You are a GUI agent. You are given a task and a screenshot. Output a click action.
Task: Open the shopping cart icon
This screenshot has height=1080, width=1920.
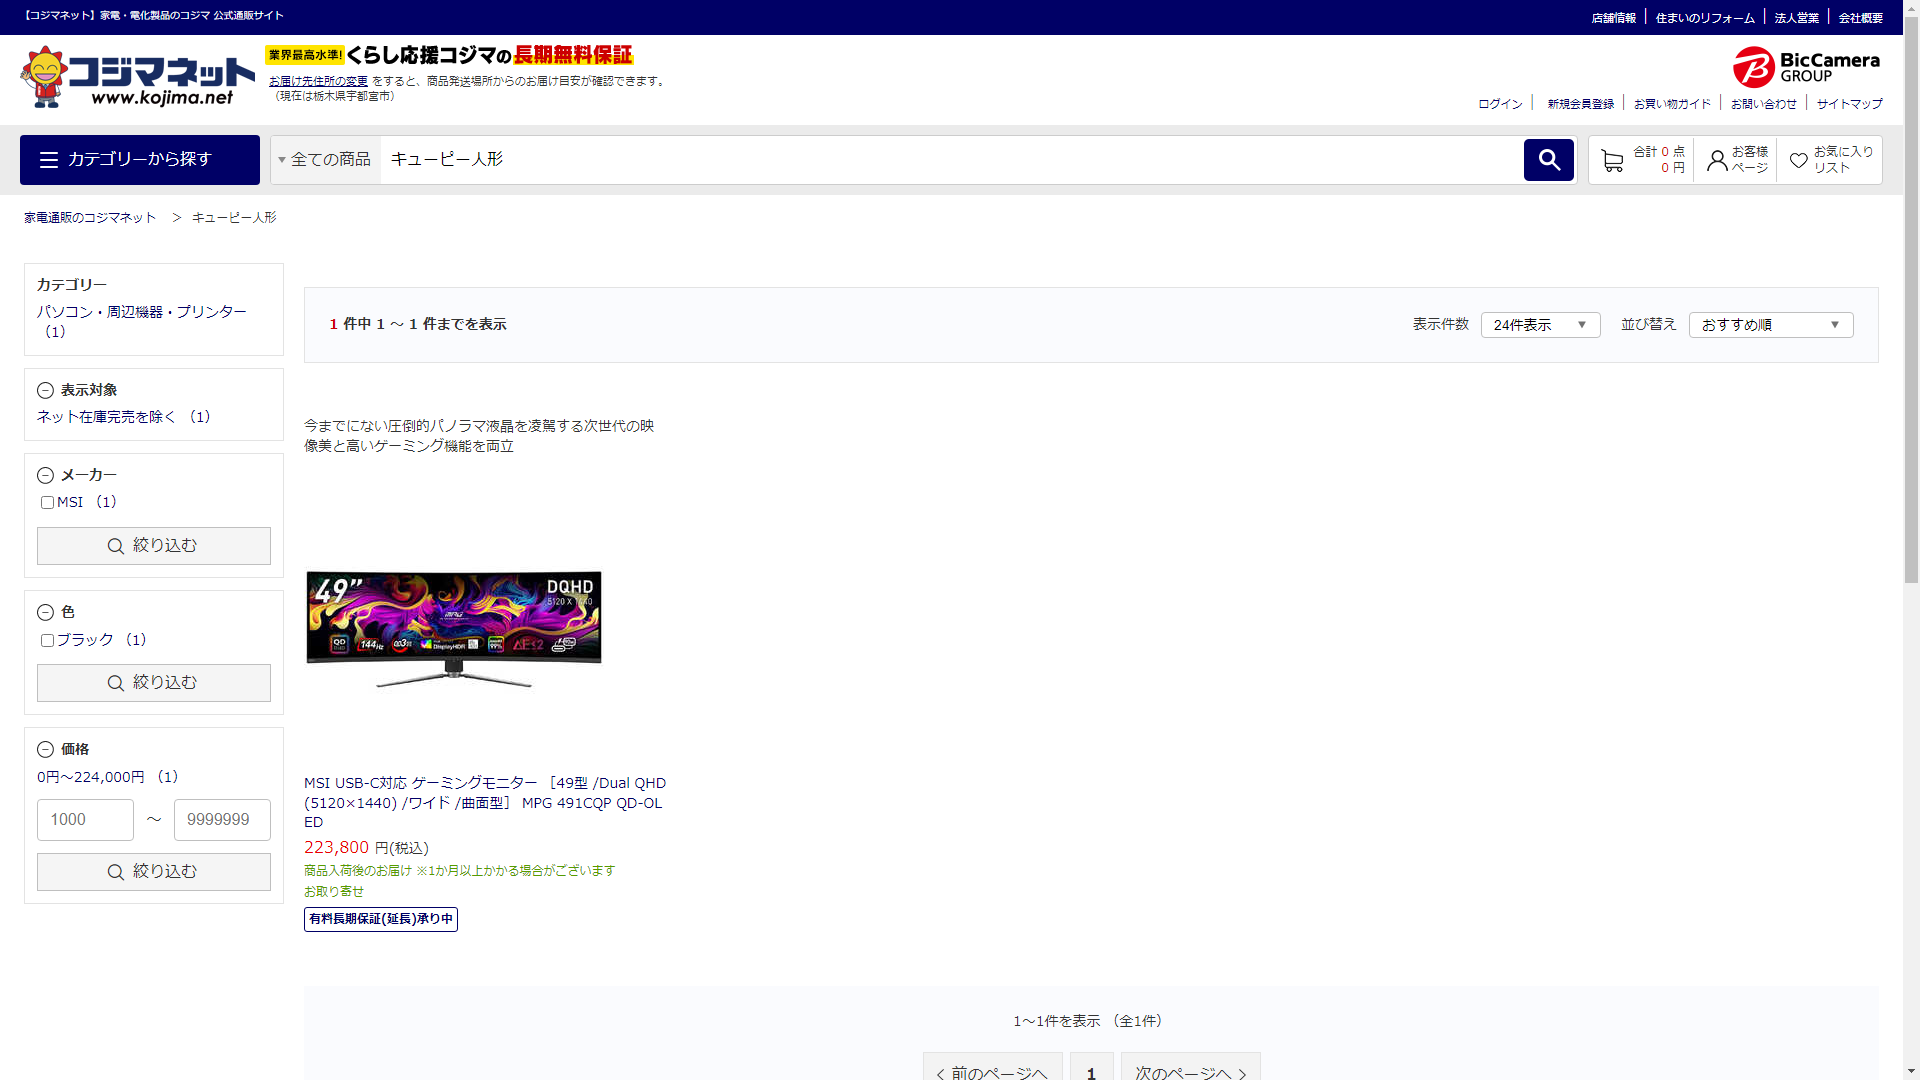coord(1611,160)
